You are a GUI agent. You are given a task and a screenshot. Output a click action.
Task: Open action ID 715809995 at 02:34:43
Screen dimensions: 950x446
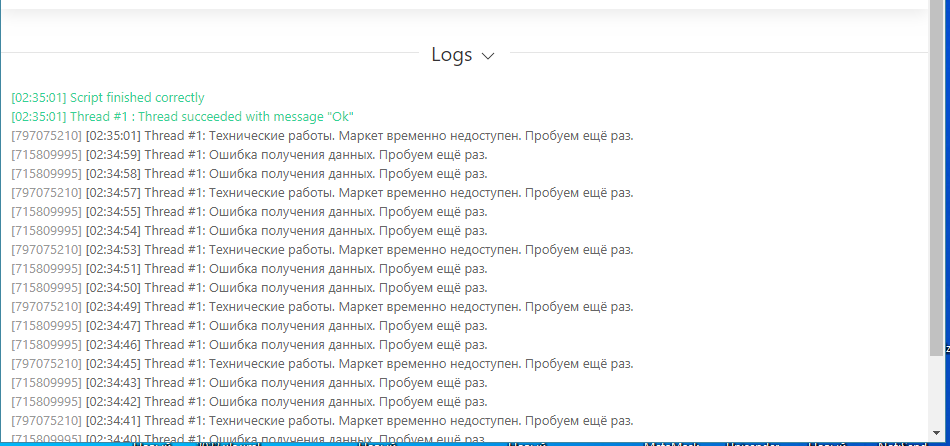46,383
